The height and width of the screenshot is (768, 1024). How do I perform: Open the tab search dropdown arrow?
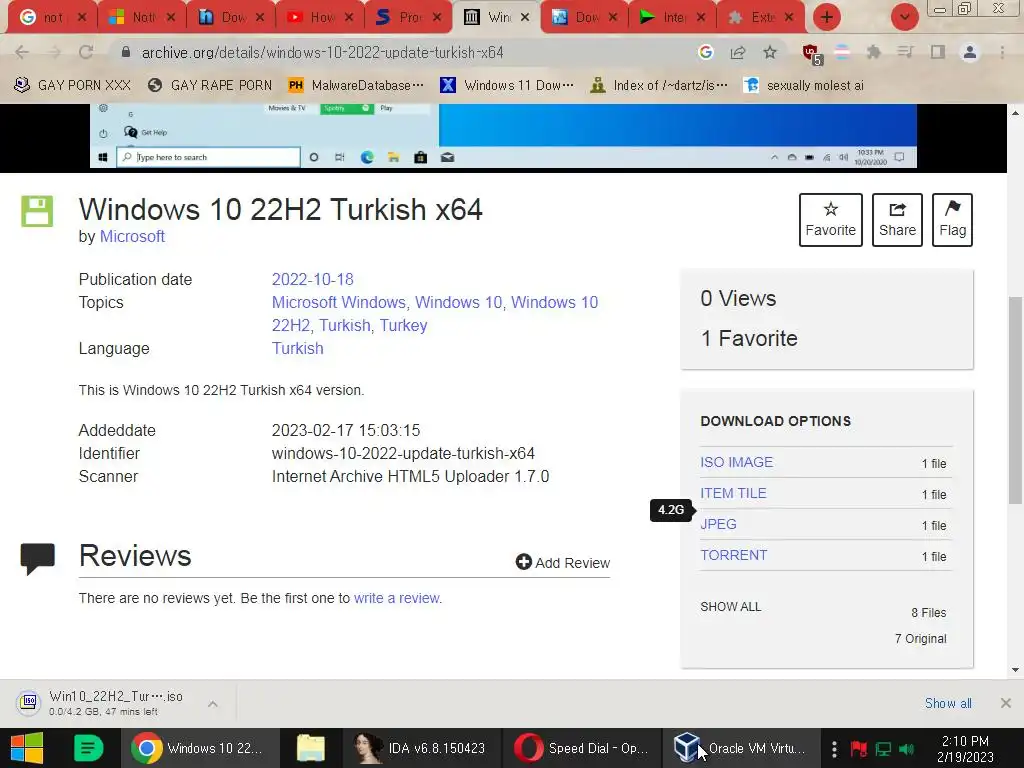point(904,17)
